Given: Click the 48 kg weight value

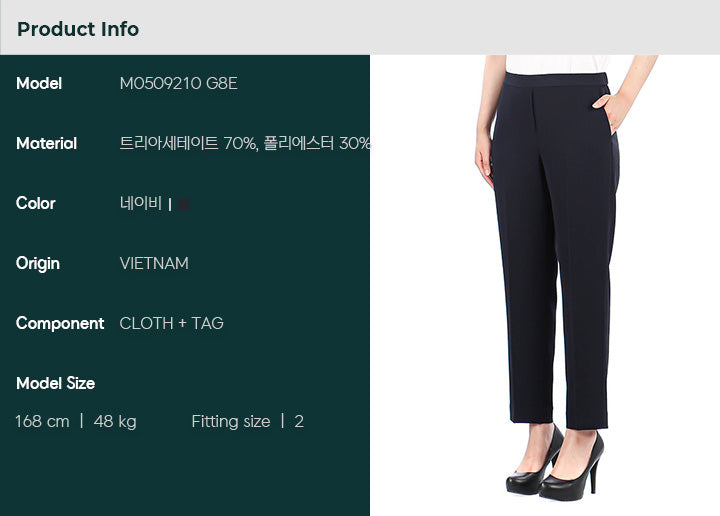Looking at the screenshot, I should pyautogui.click(x=115, y=421).
